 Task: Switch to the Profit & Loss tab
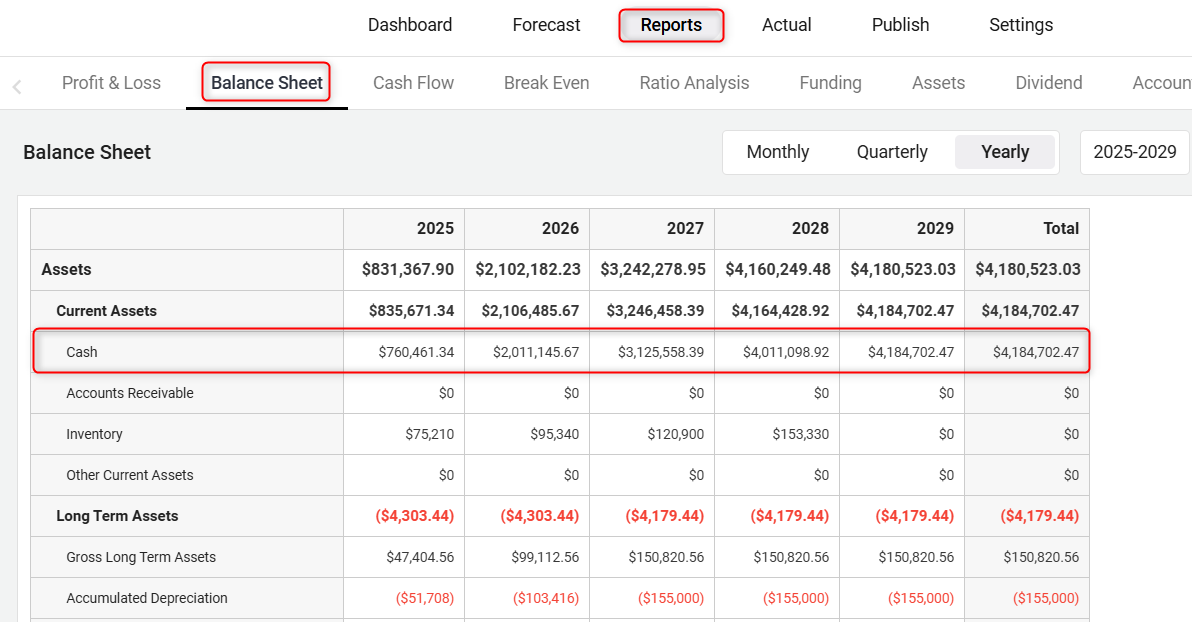[x=111, y=83]
